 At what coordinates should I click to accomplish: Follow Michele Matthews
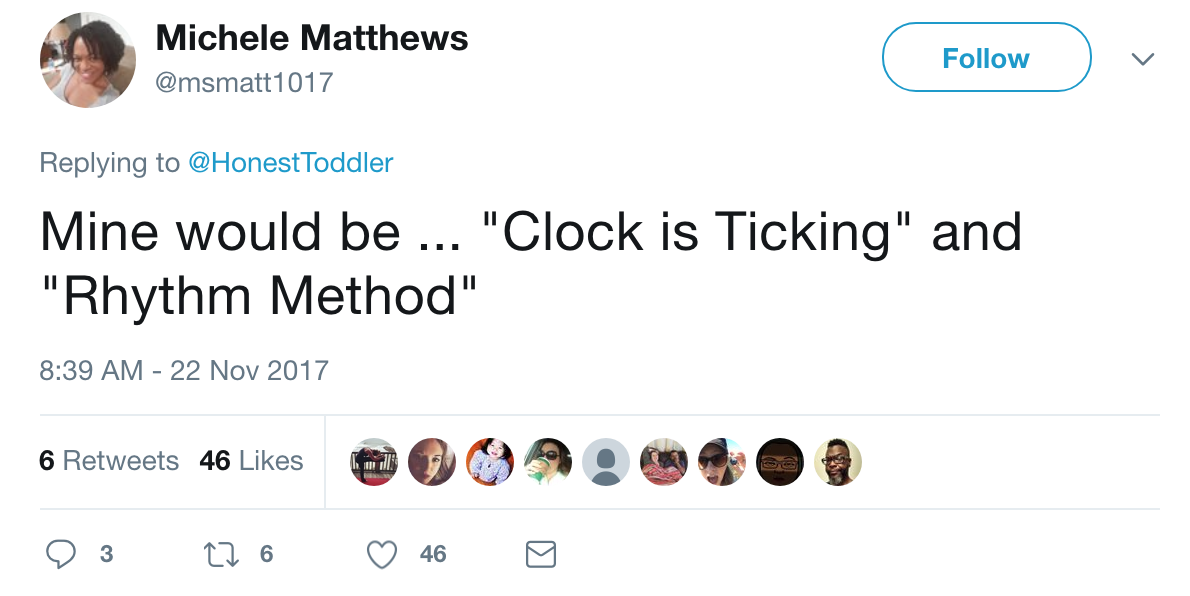click(987, 57)
